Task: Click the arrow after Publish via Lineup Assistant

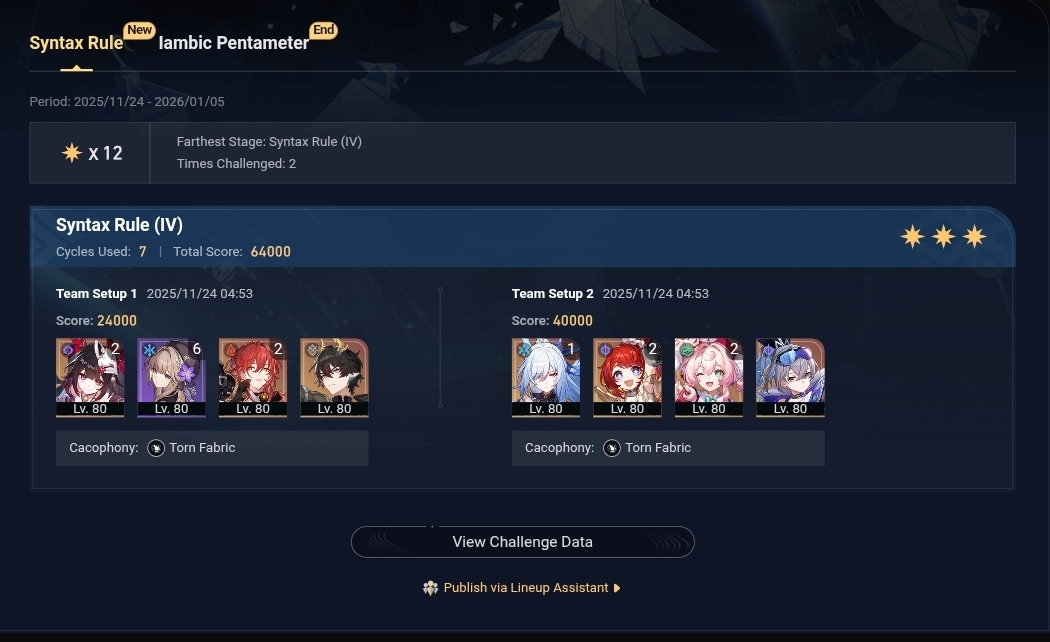Action: [x=617, y=588]
